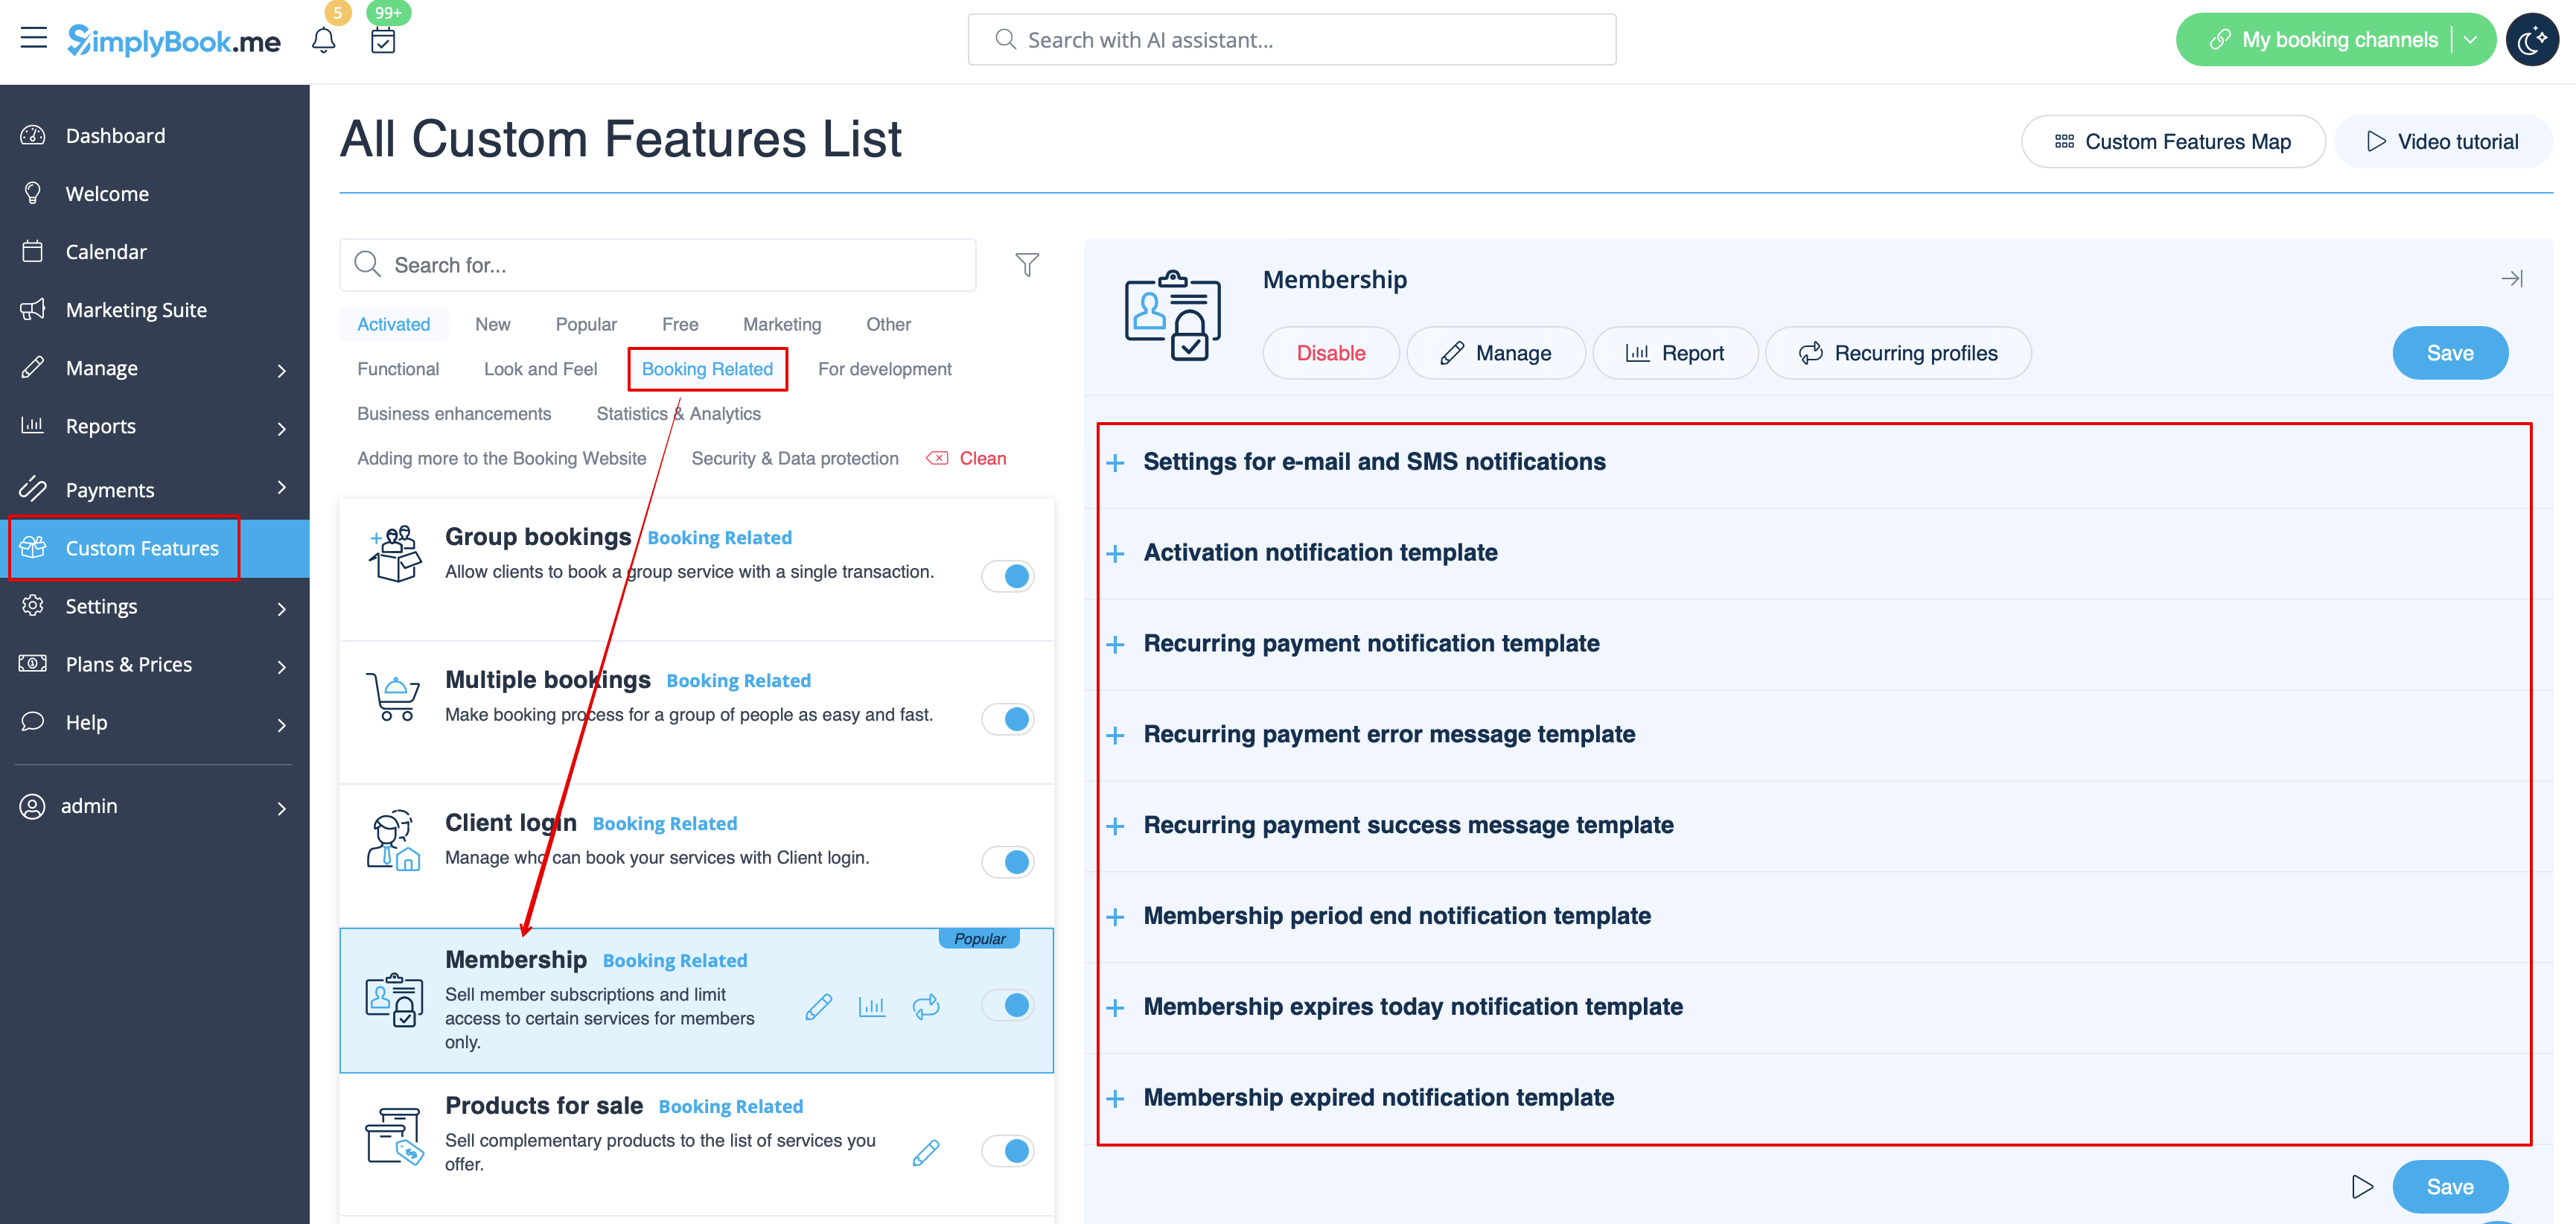Expand the Payments sidebar submenu
Image resolution: width=2576 pixels, height=1224 pixels.
pos(281,487)
